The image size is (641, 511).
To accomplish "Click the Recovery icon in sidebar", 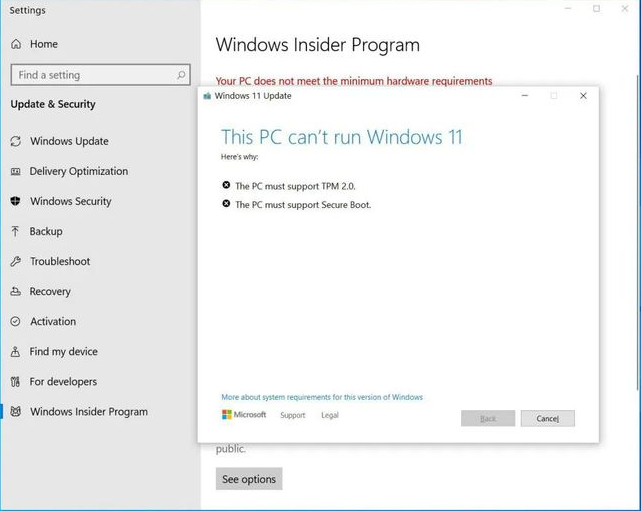I will 16,291.
